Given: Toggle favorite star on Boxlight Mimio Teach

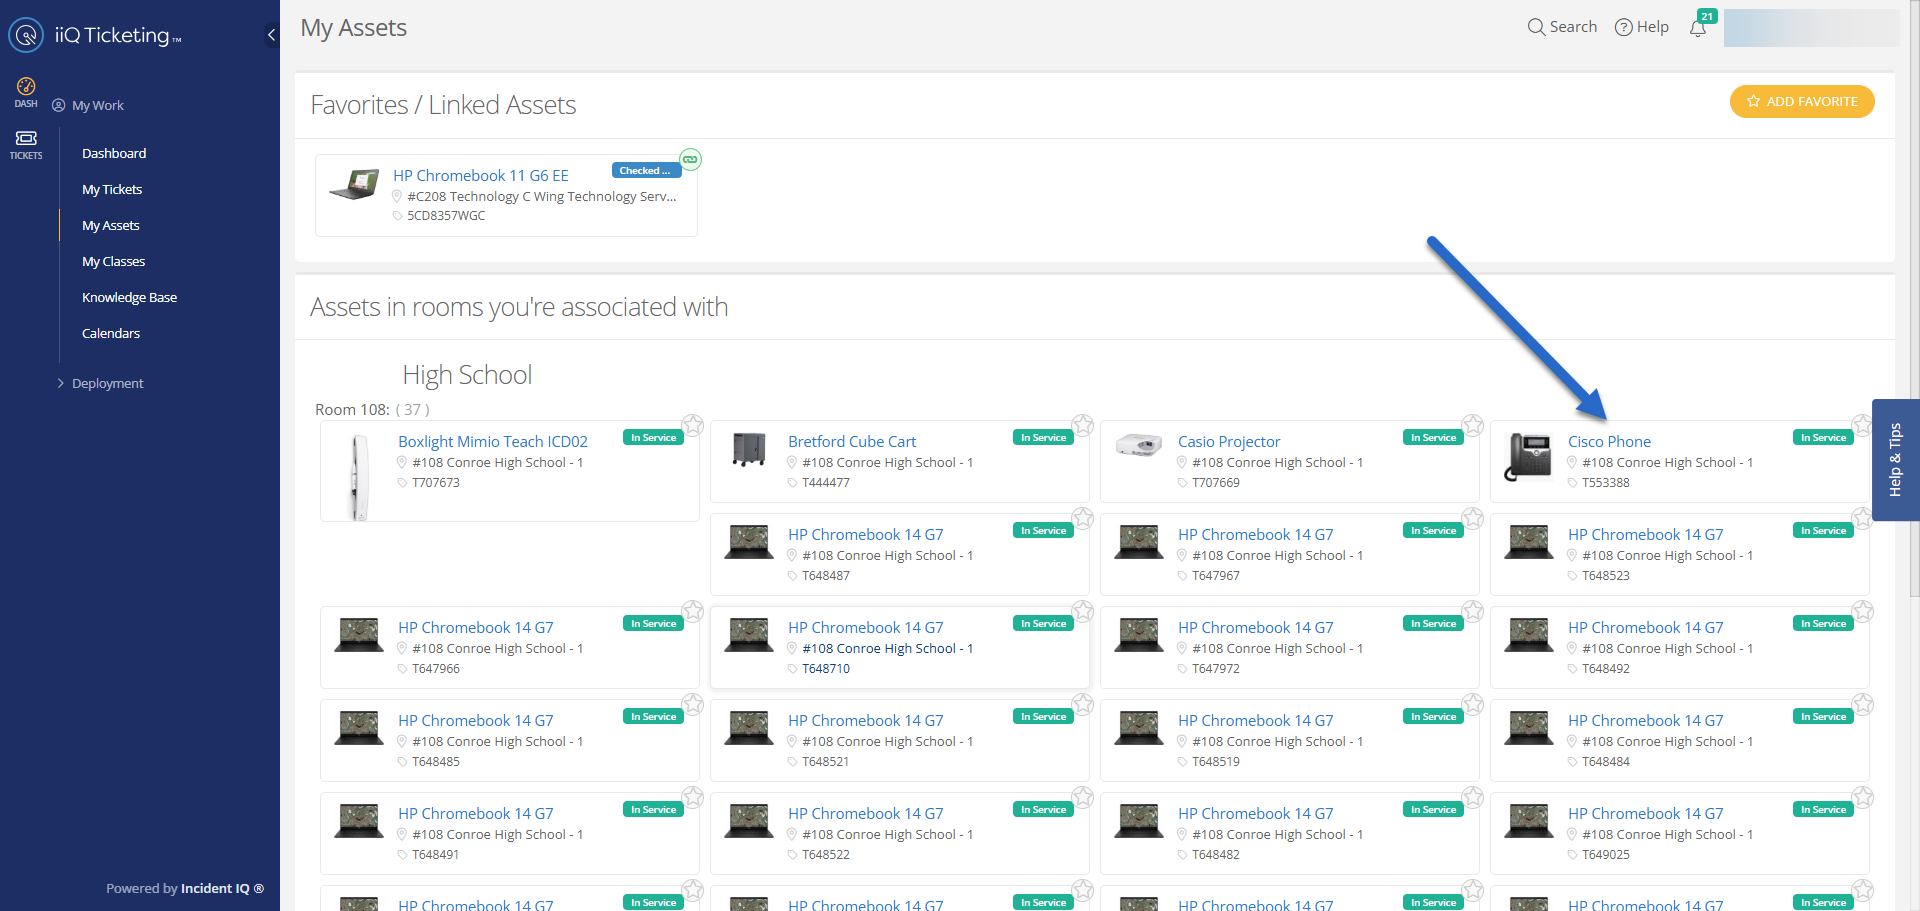Looking at the screenshot, I should (693, 425).
